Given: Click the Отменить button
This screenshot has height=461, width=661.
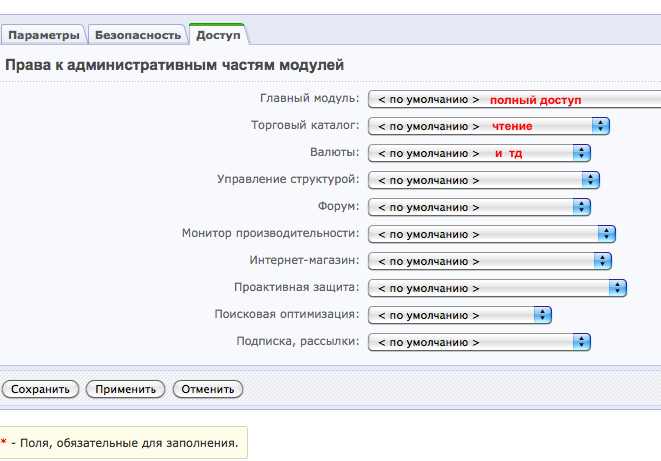Looking at the screenshot, I should pyautogui.click(x=208, y=389).
